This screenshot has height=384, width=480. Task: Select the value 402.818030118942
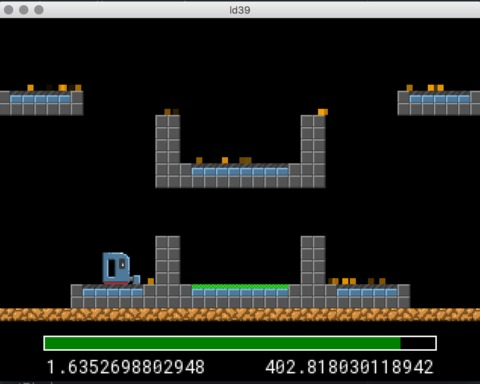coord(349,367)
